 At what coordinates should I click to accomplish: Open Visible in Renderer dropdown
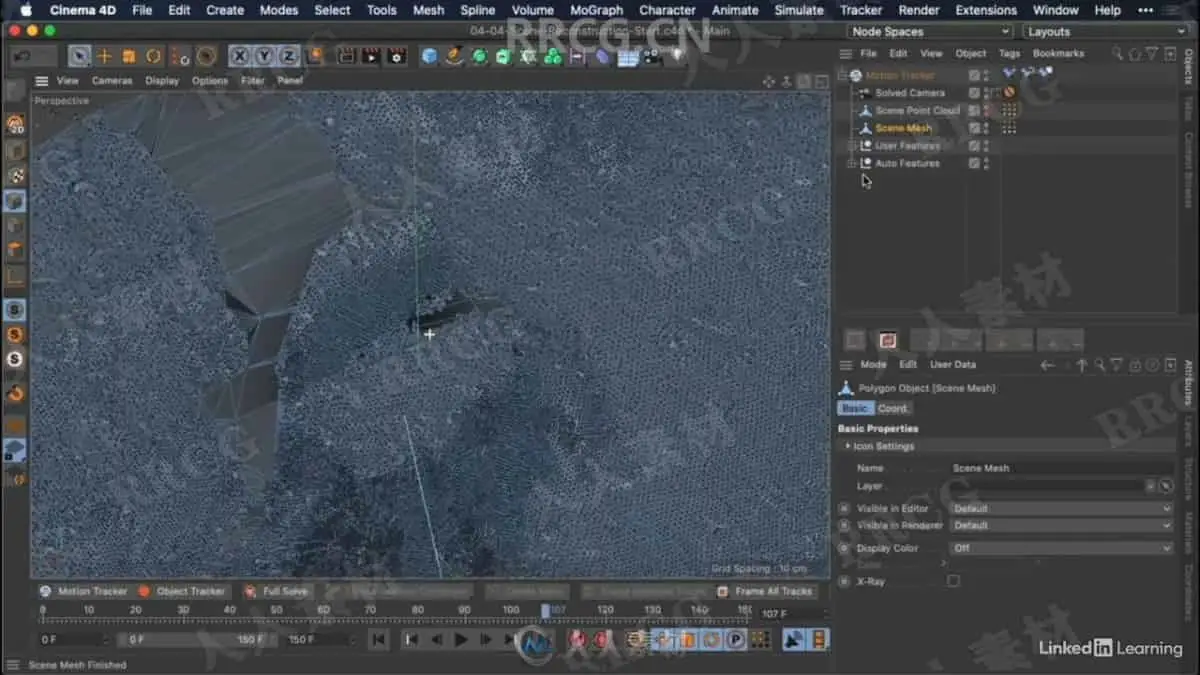tap(1062, 525)
